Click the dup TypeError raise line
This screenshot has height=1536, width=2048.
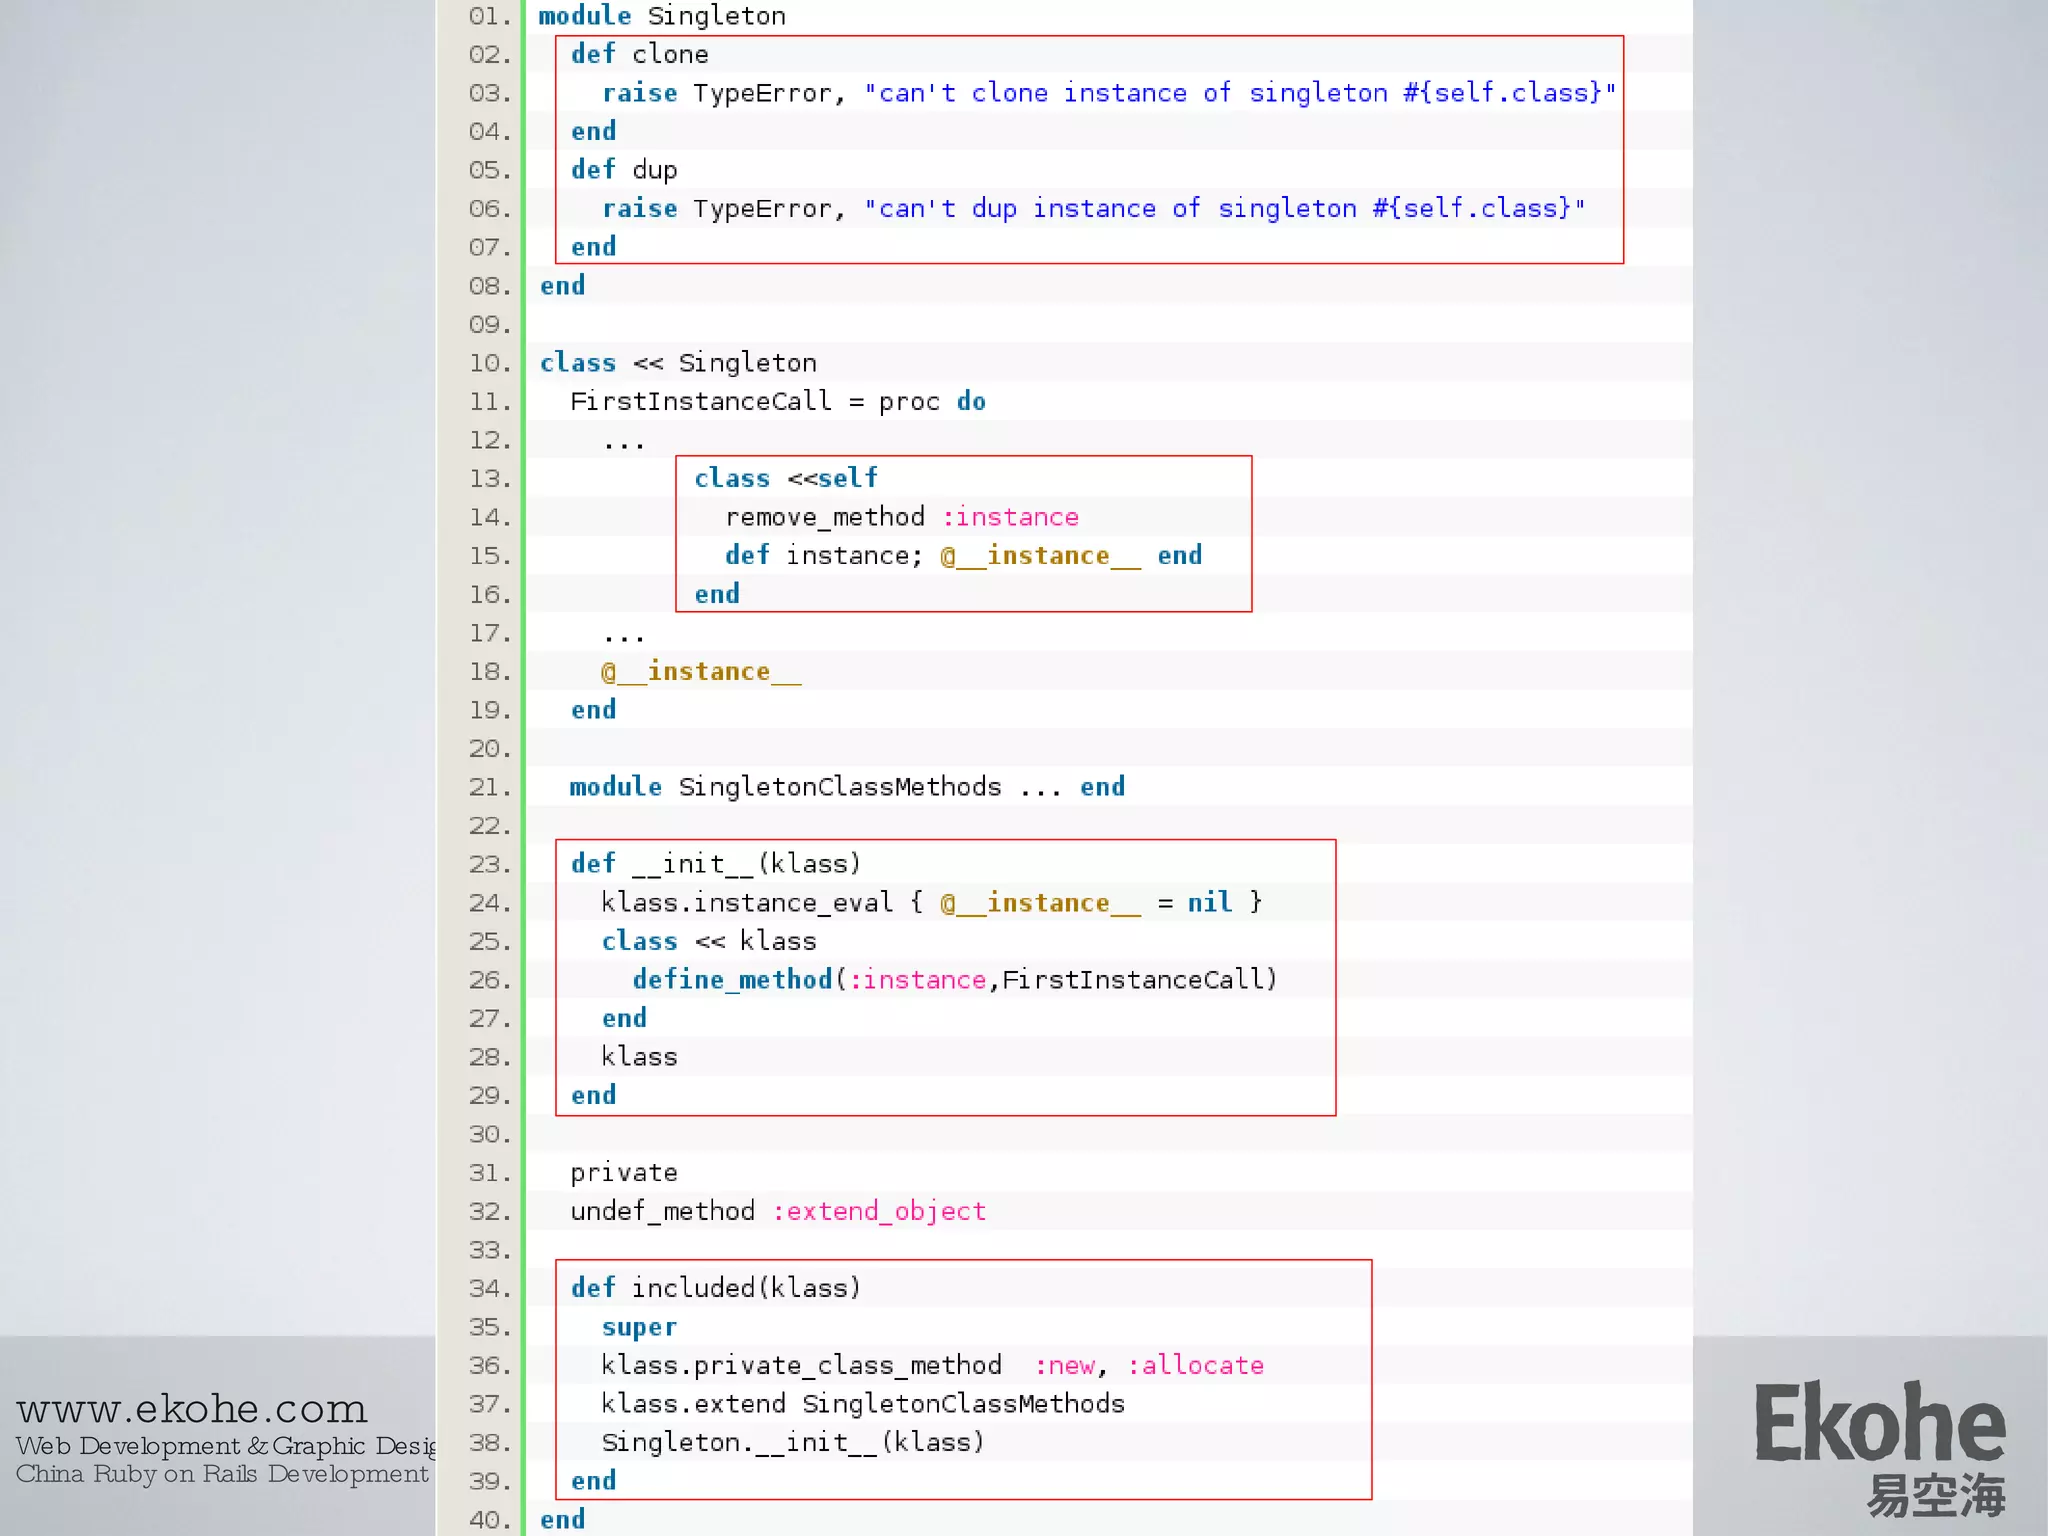[1094, 208]
